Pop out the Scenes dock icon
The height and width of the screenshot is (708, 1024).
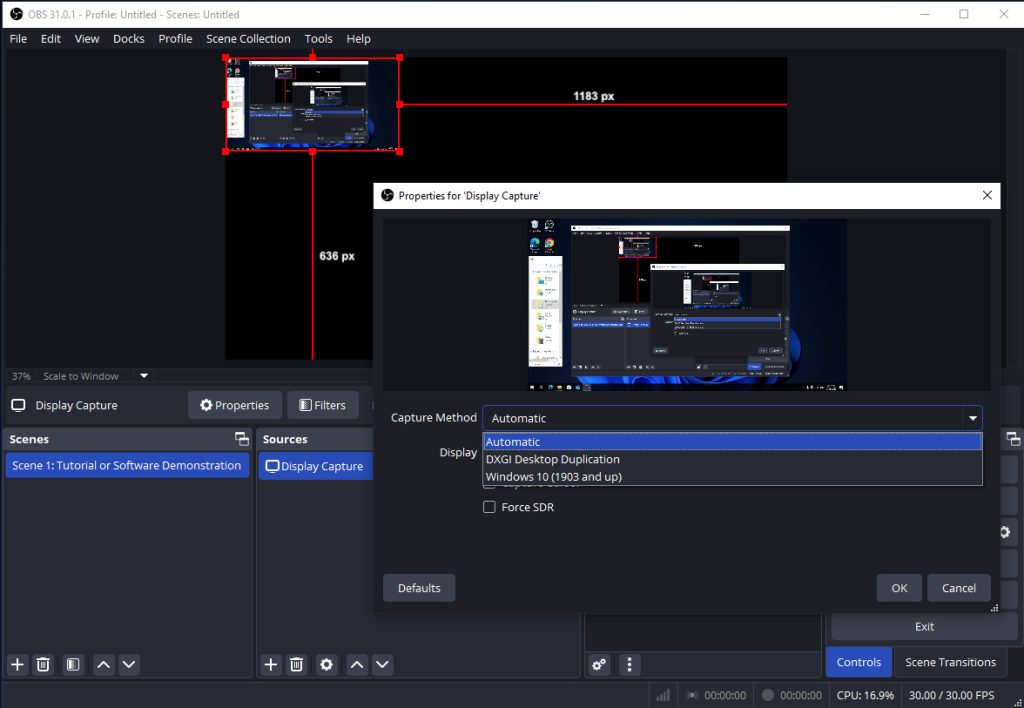pos(242,439)
